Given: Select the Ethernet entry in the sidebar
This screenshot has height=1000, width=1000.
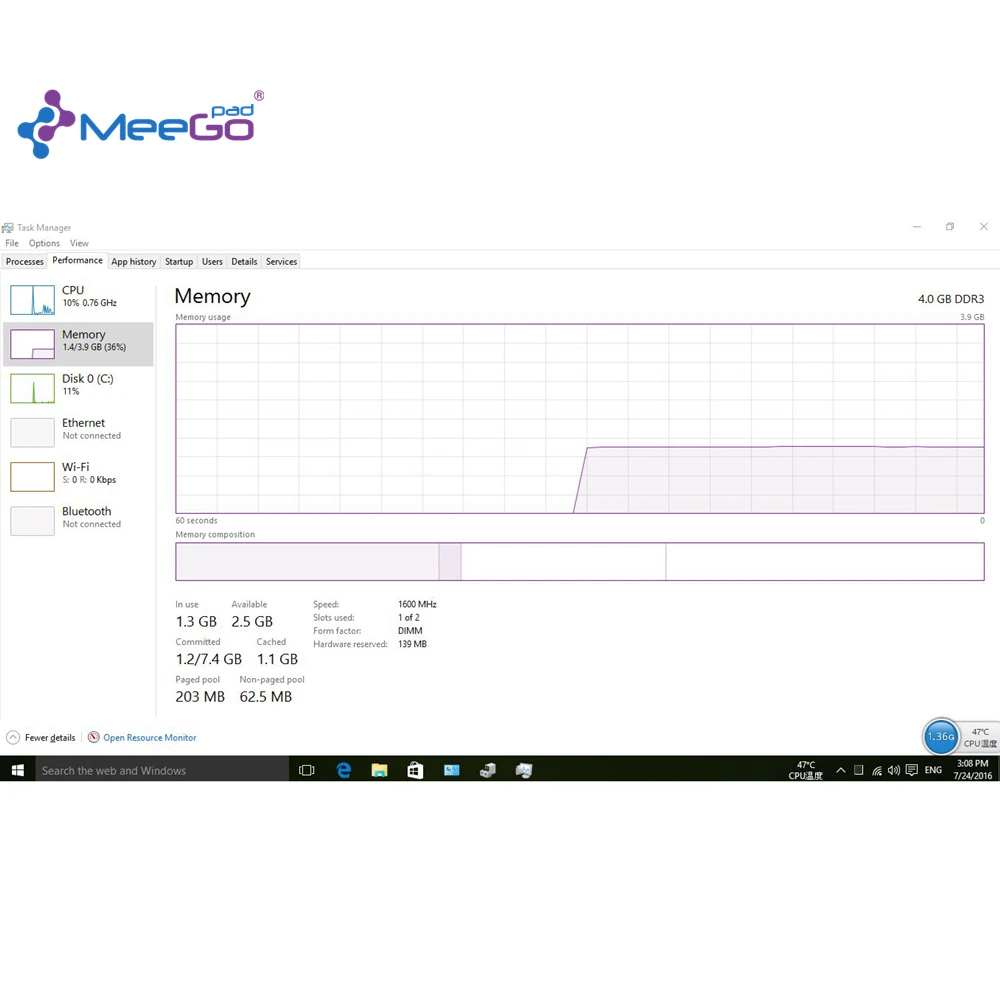Looking at the screenshot, I should click(78, 432).
